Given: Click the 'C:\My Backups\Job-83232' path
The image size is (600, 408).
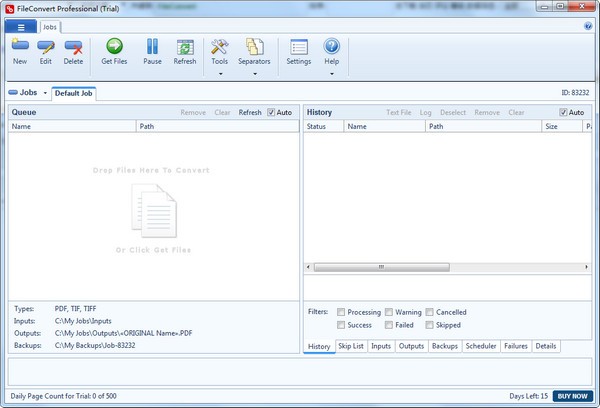Looking at the screenshot, I should click(x=95, y=346).
